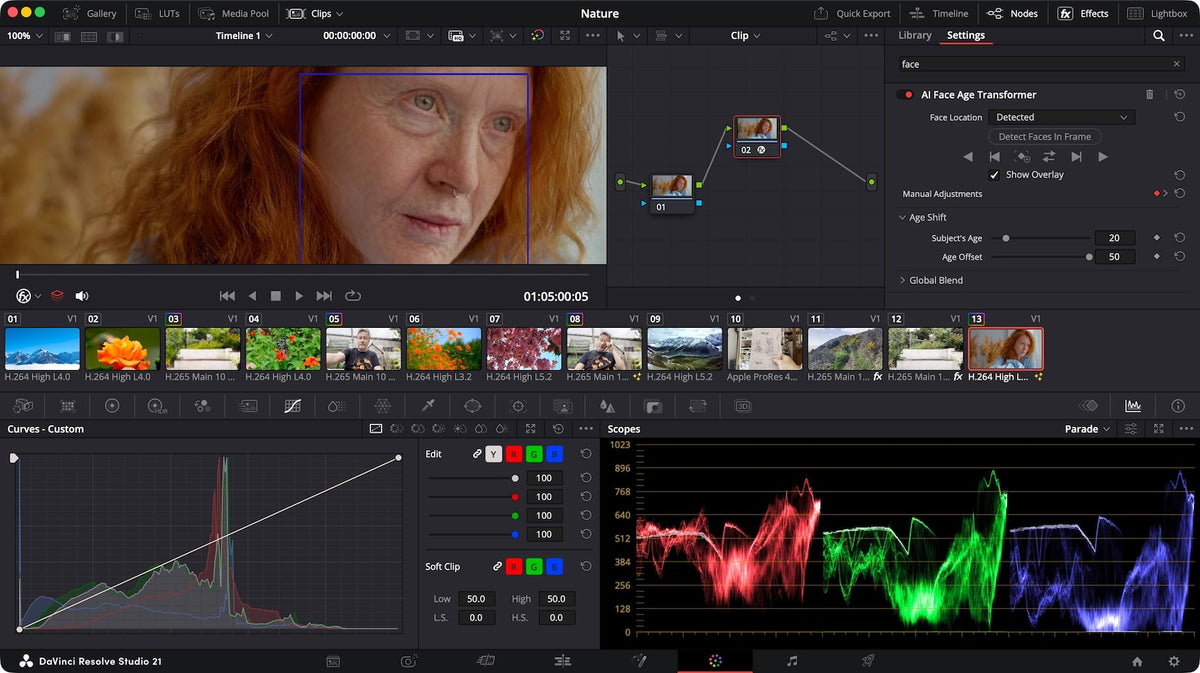This screenshot has width=1200, height=673.
Task: Expand the Scopes panel to fullscreen
Action: [x=1159, y=429]
